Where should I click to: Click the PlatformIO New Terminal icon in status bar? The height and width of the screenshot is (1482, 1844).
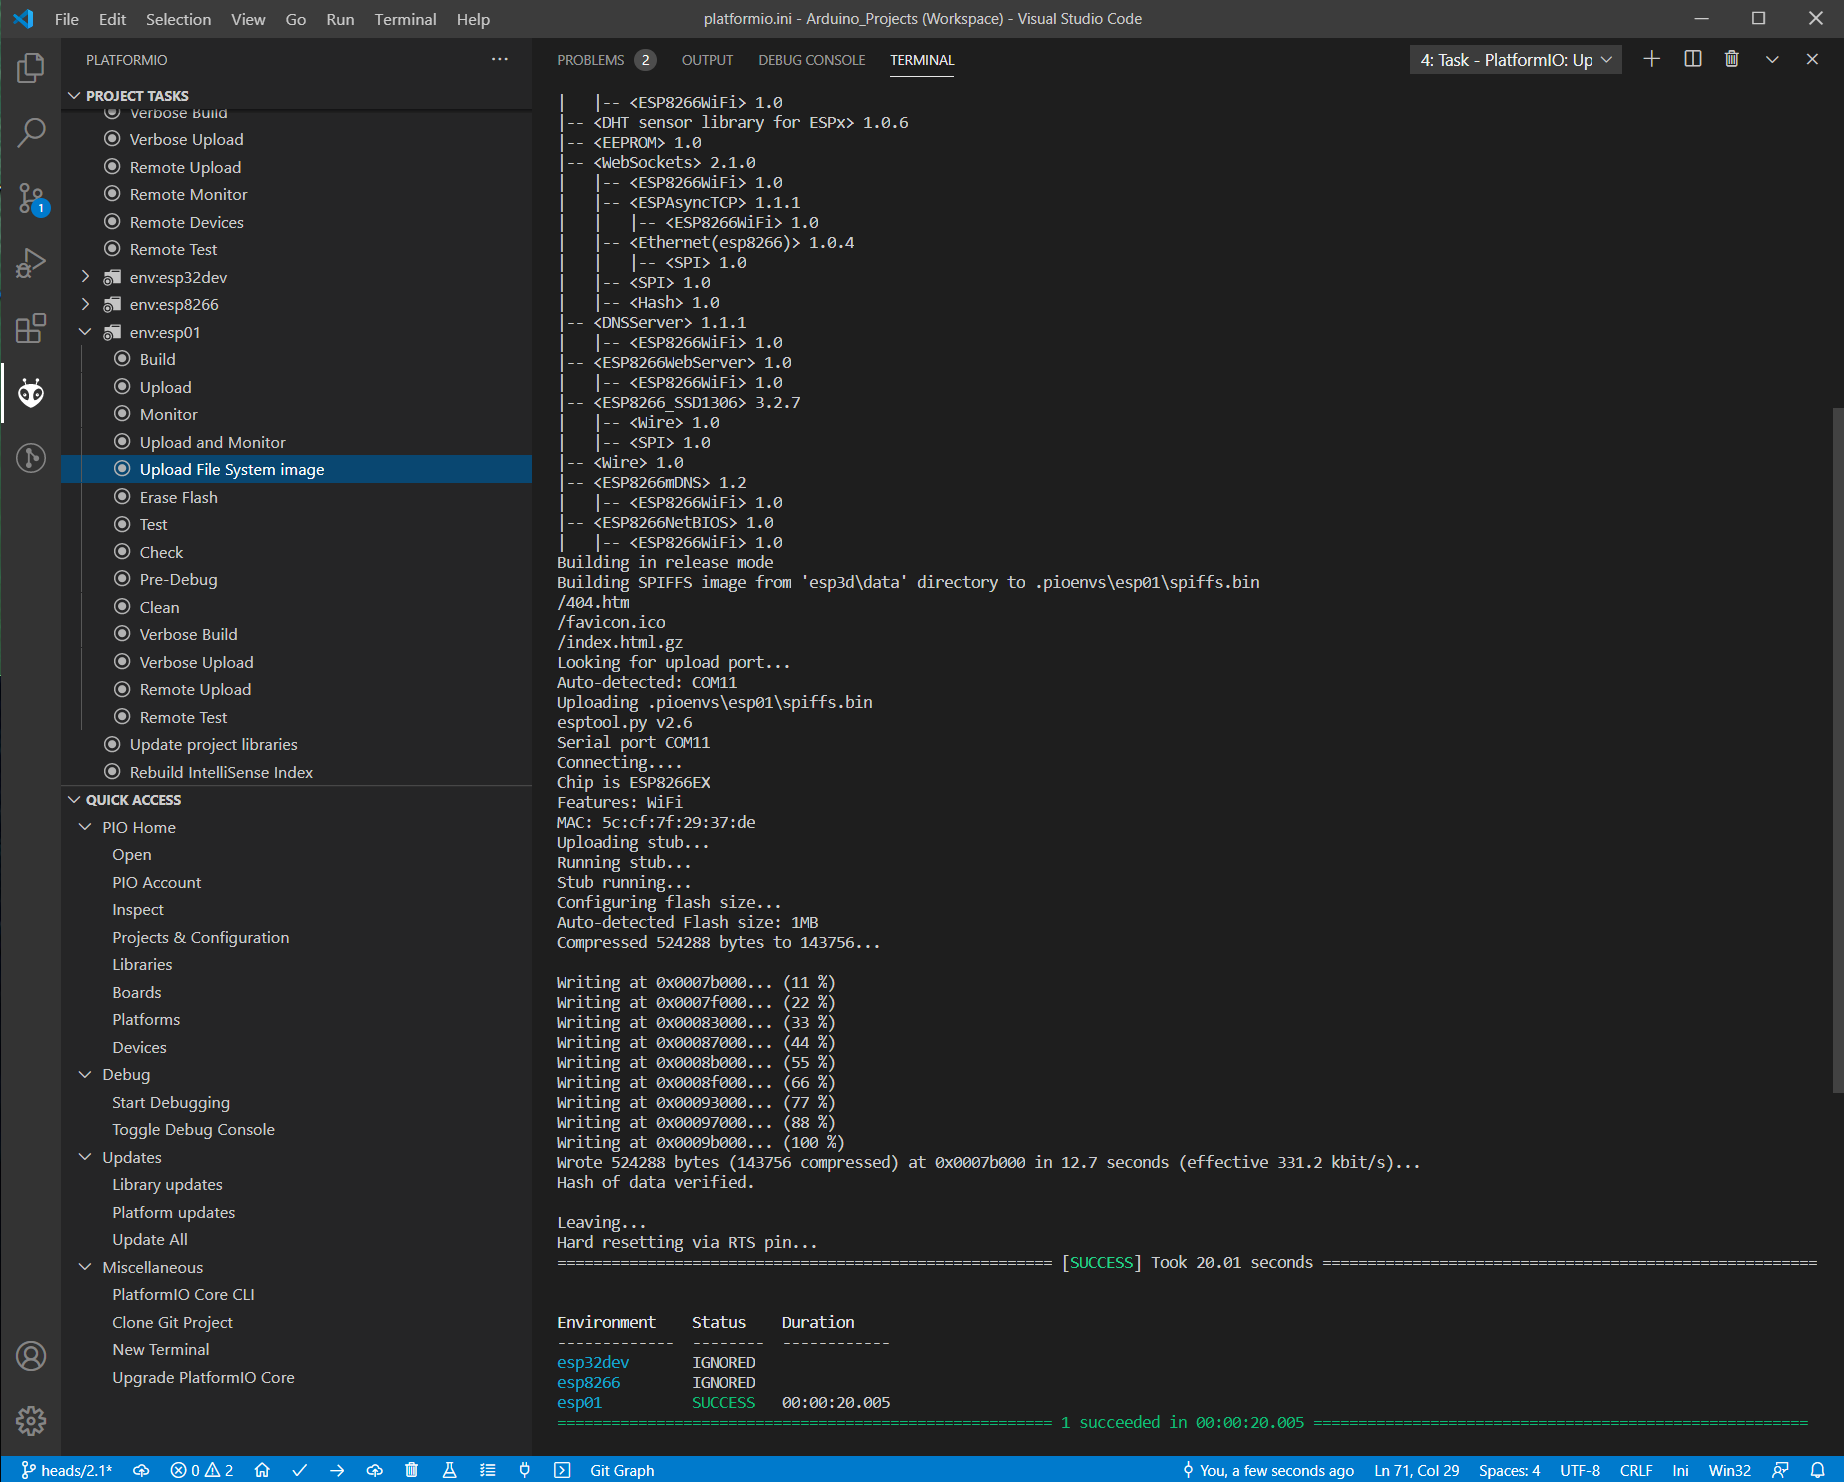[562, 1470]
